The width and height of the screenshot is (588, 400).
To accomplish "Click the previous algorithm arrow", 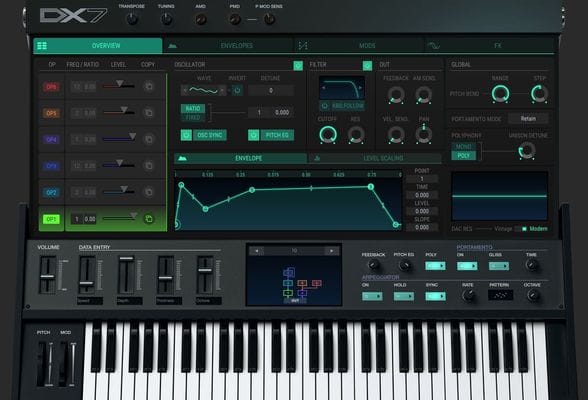I will click(256, 251).
